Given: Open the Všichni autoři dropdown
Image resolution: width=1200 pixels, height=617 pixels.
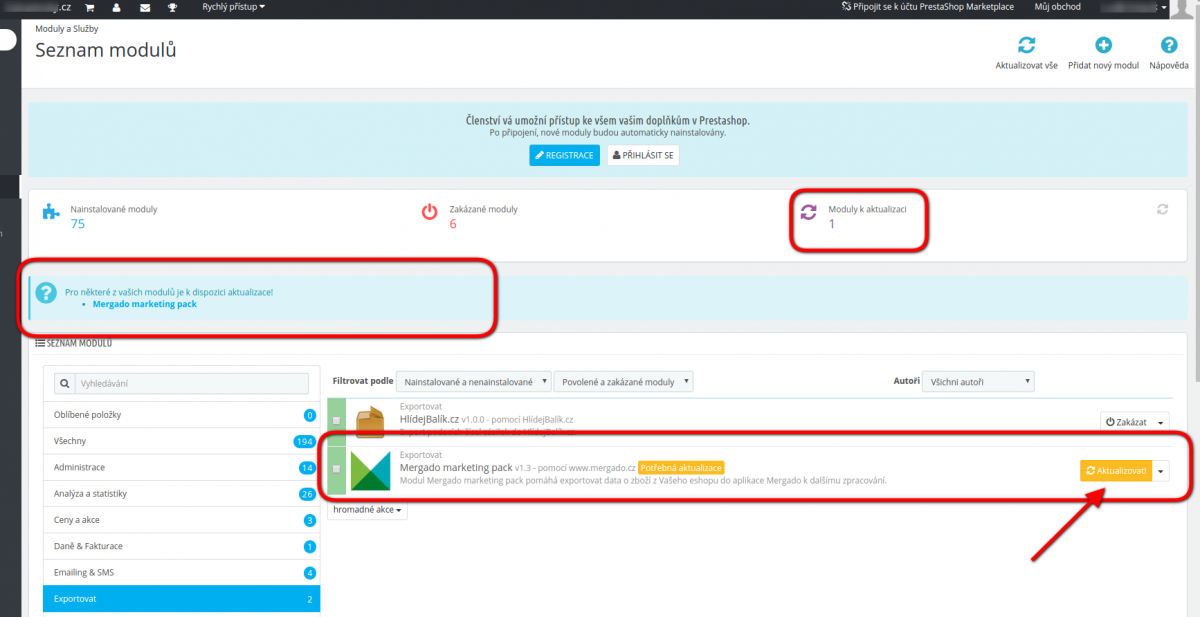Looking at the screenshot, I should 978,382.
